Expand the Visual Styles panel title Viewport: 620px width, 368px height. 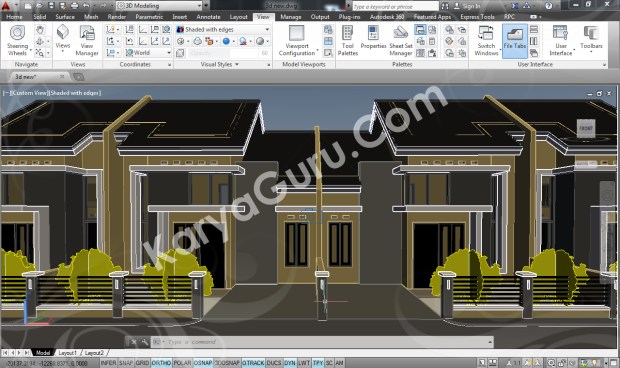[x=219, y=64]
